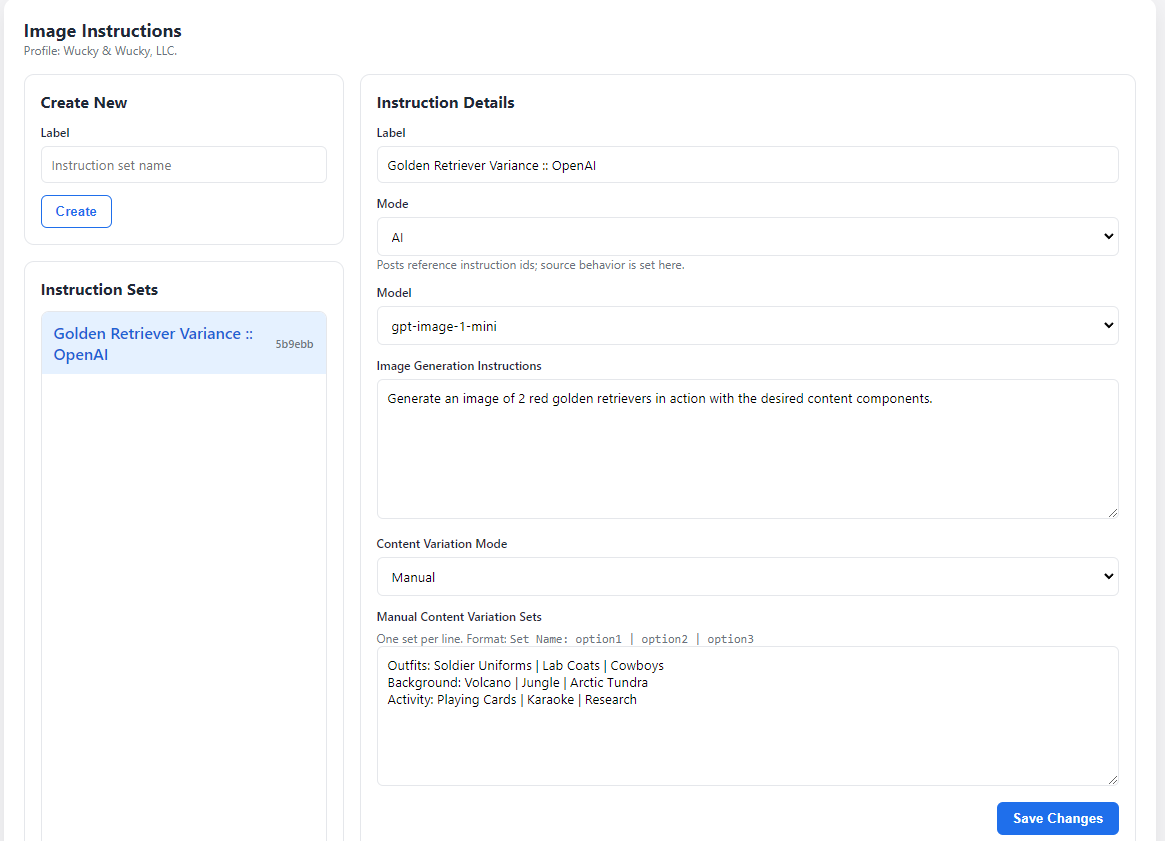Click the chevron arrow on Model dropdown

1107,326
